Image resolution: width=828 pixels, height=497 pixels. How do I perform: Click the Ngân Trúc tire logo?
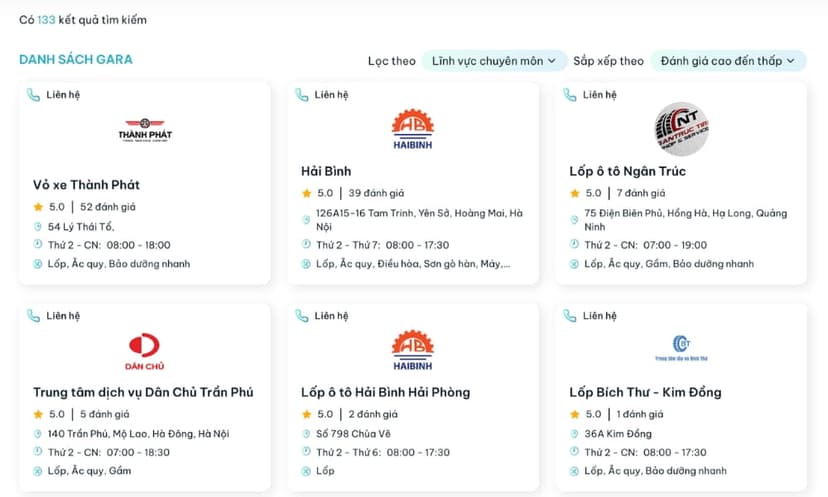pos(681,129)
